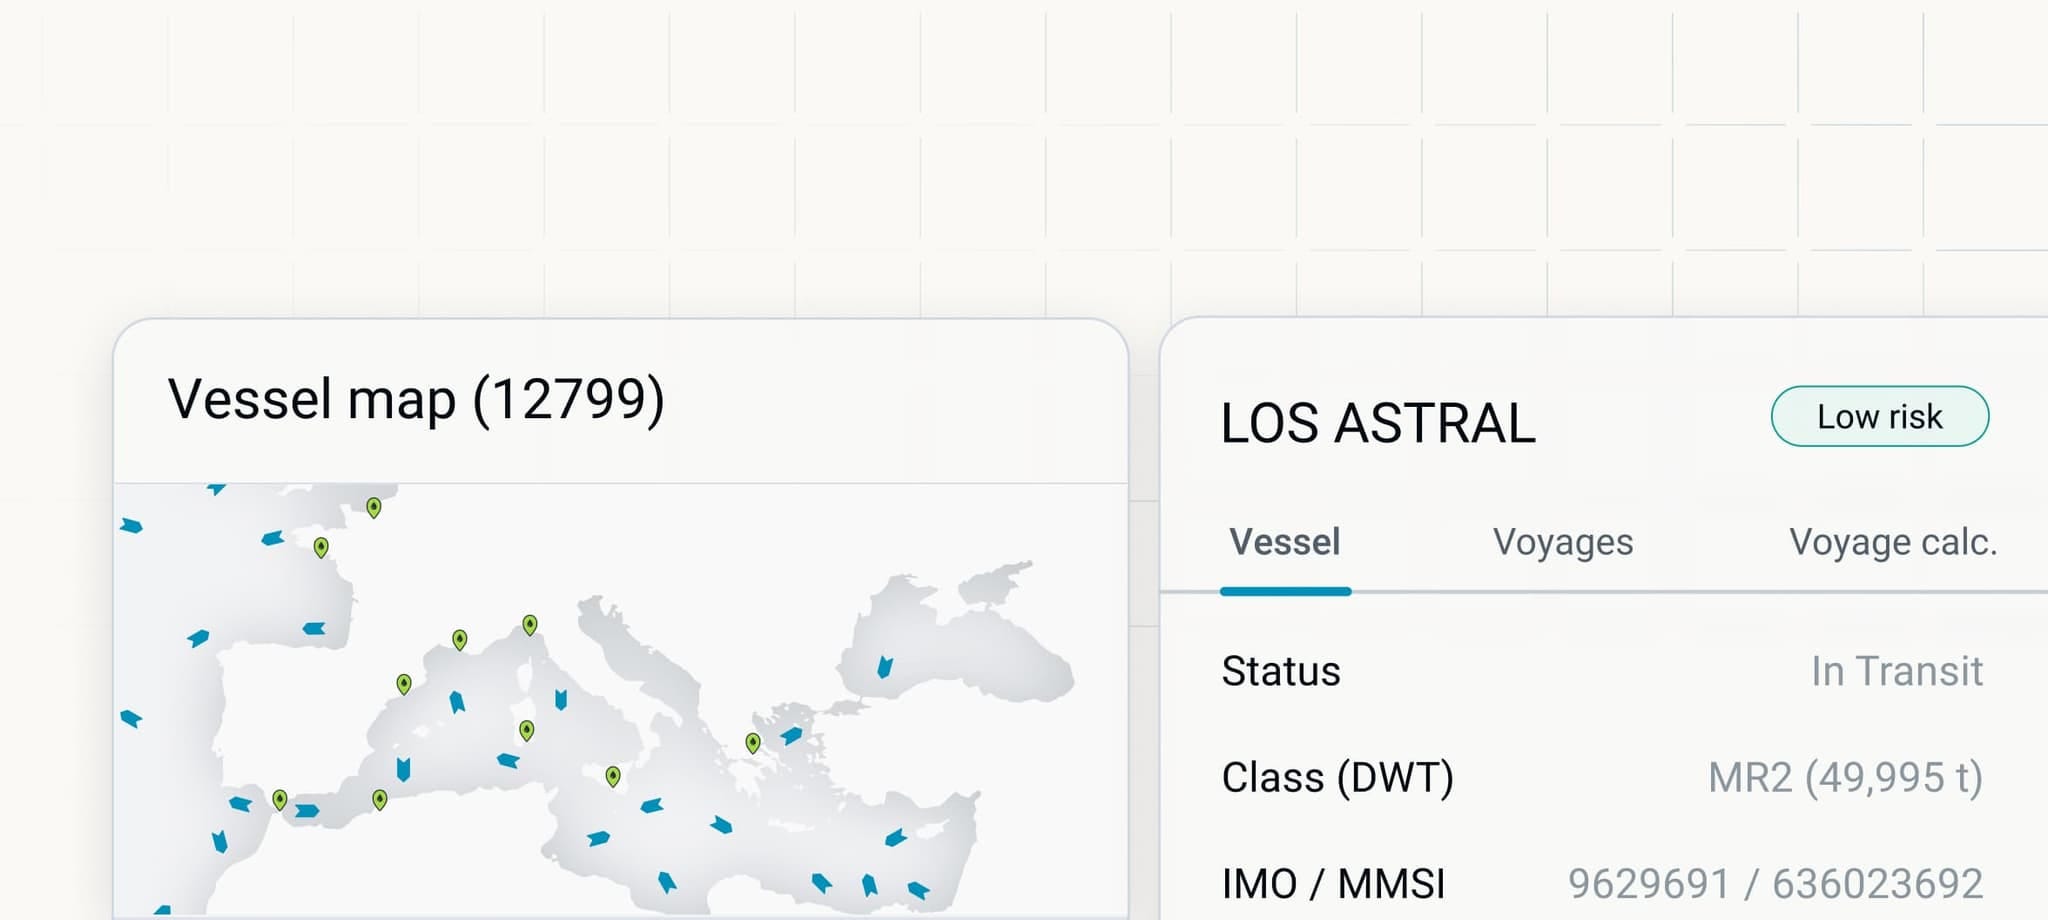Open the Voyage calc. tab
This screenshot has width=2048, height=920.
tap(1893, 542)
